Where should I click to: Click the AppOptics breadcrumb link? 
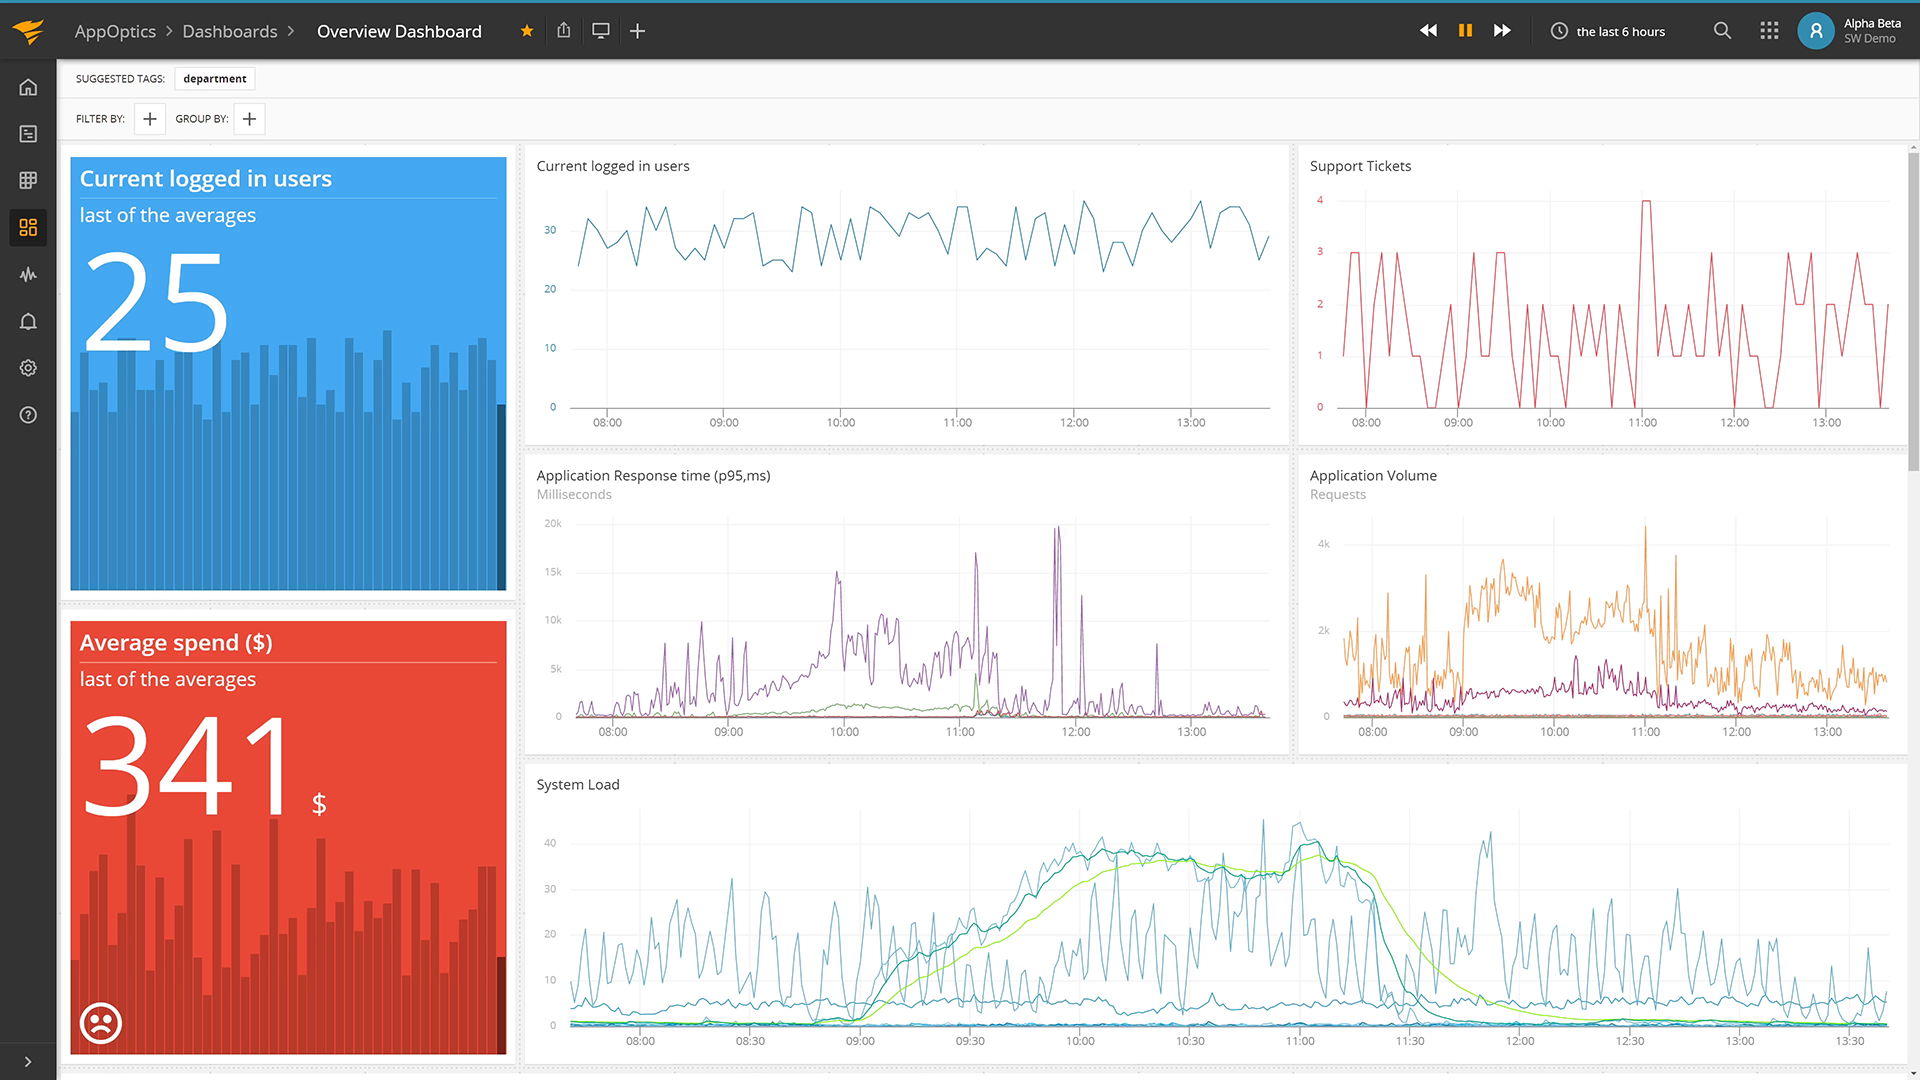[x=115, y=31]
